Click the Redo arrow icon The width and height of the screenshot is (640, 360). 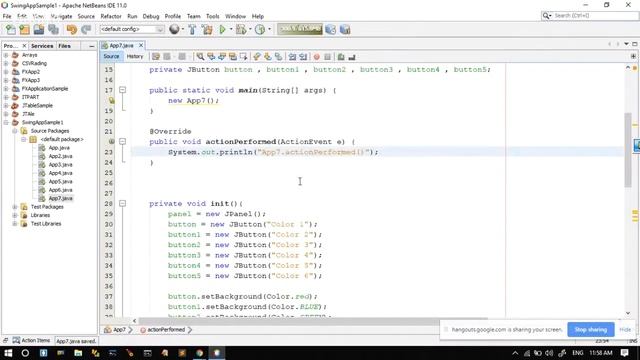point(86,29)
